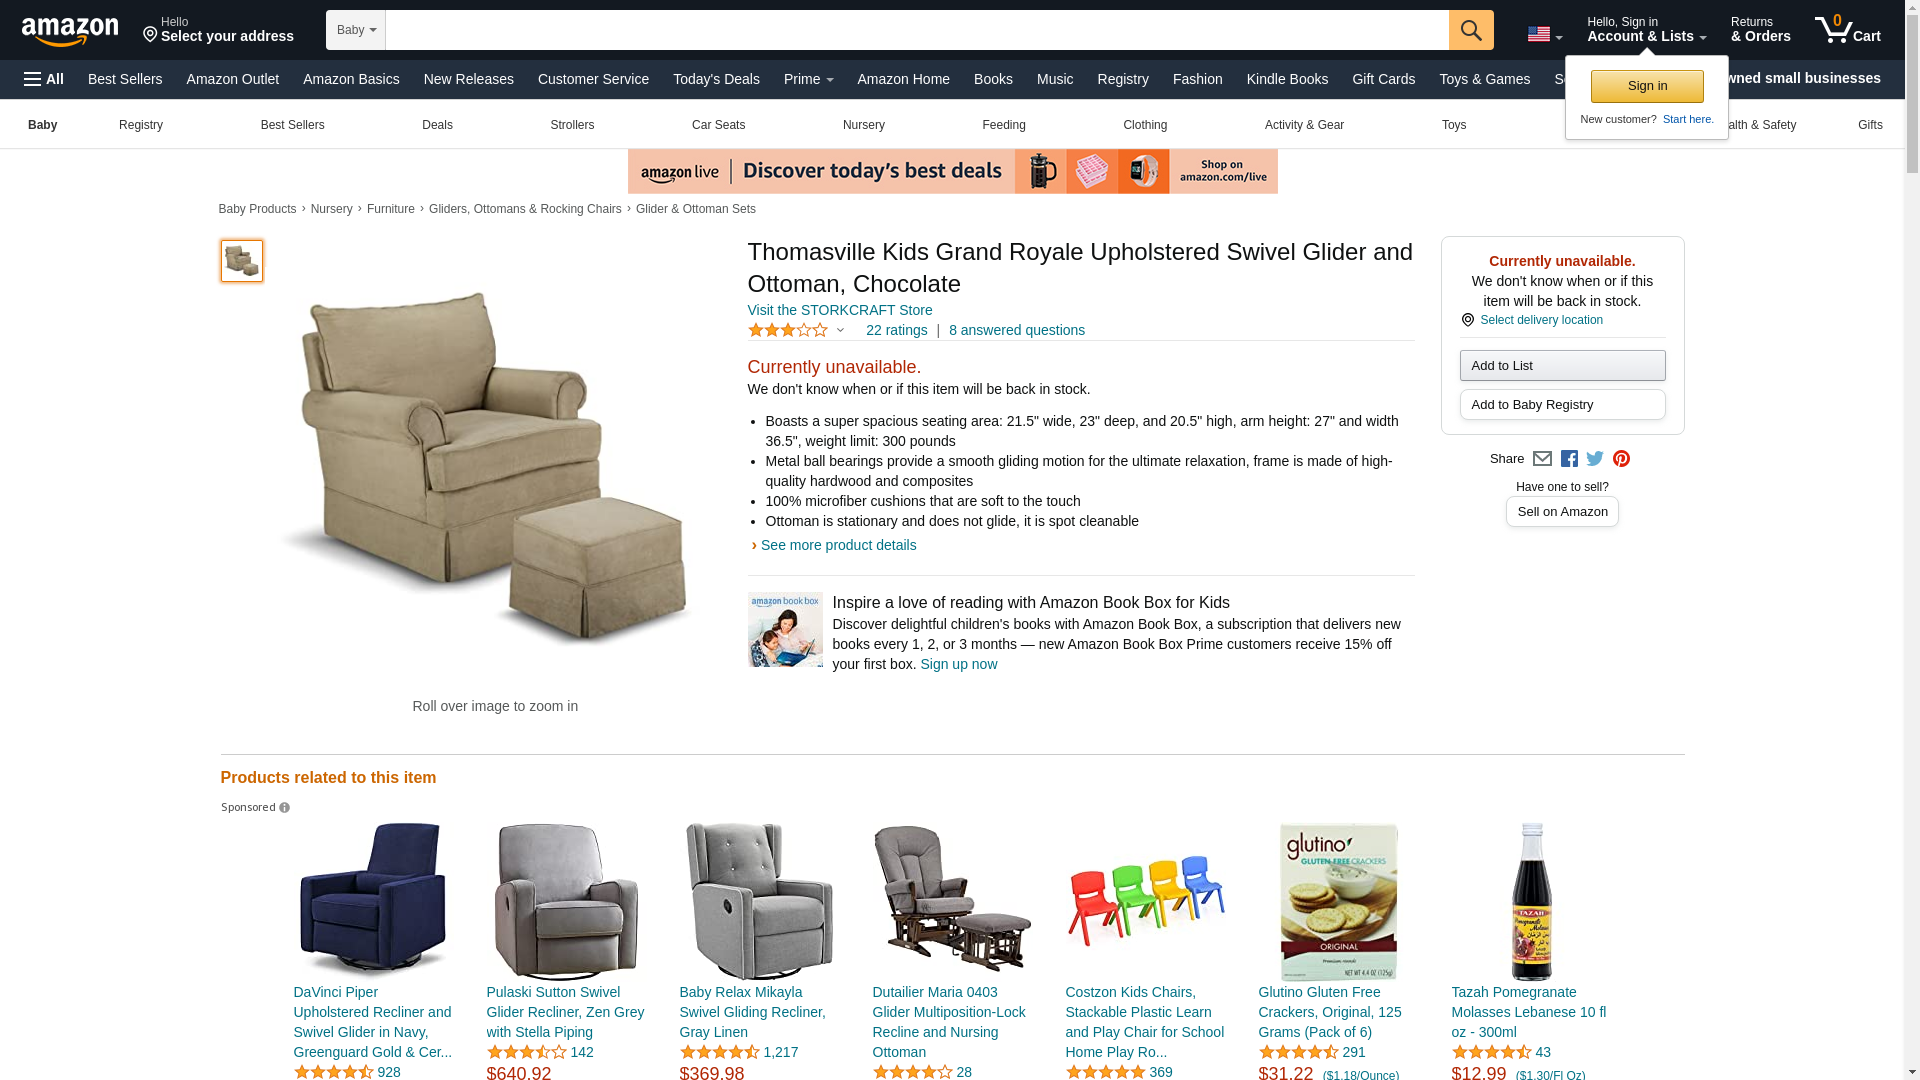
Task: Expand the star rating breakdown arrow
Action: (x=840, y=331)
